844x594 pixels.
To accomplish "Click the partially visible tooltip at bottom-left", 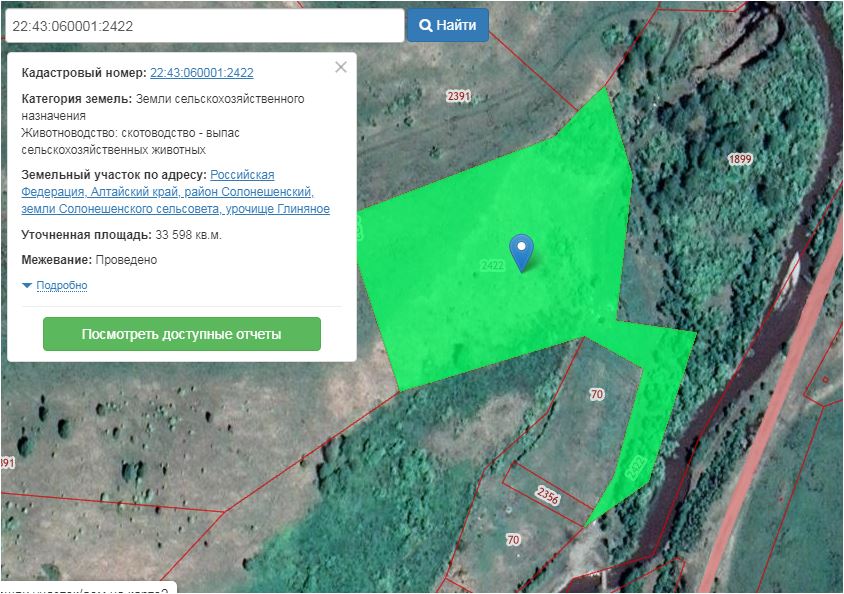I will click(88, 588).
